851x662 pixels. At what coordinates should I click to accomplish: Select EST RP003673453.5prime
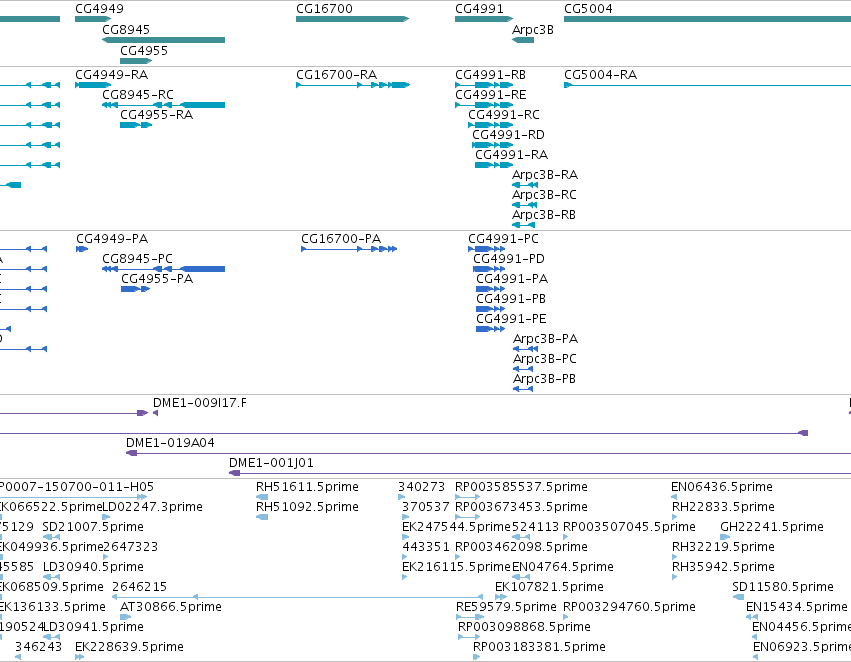(521, 507)
